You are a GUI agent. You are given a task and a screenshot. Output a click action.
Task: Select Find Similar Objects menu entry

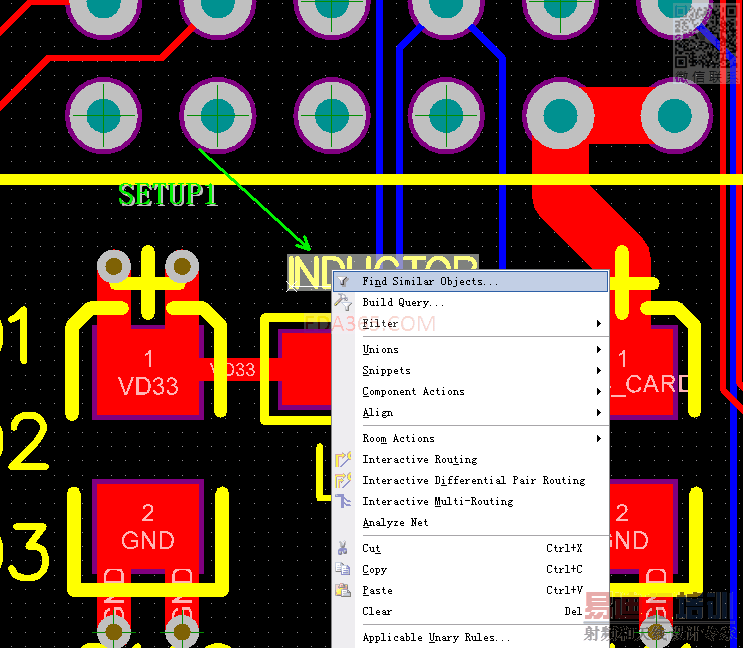(x=471, y=281)
